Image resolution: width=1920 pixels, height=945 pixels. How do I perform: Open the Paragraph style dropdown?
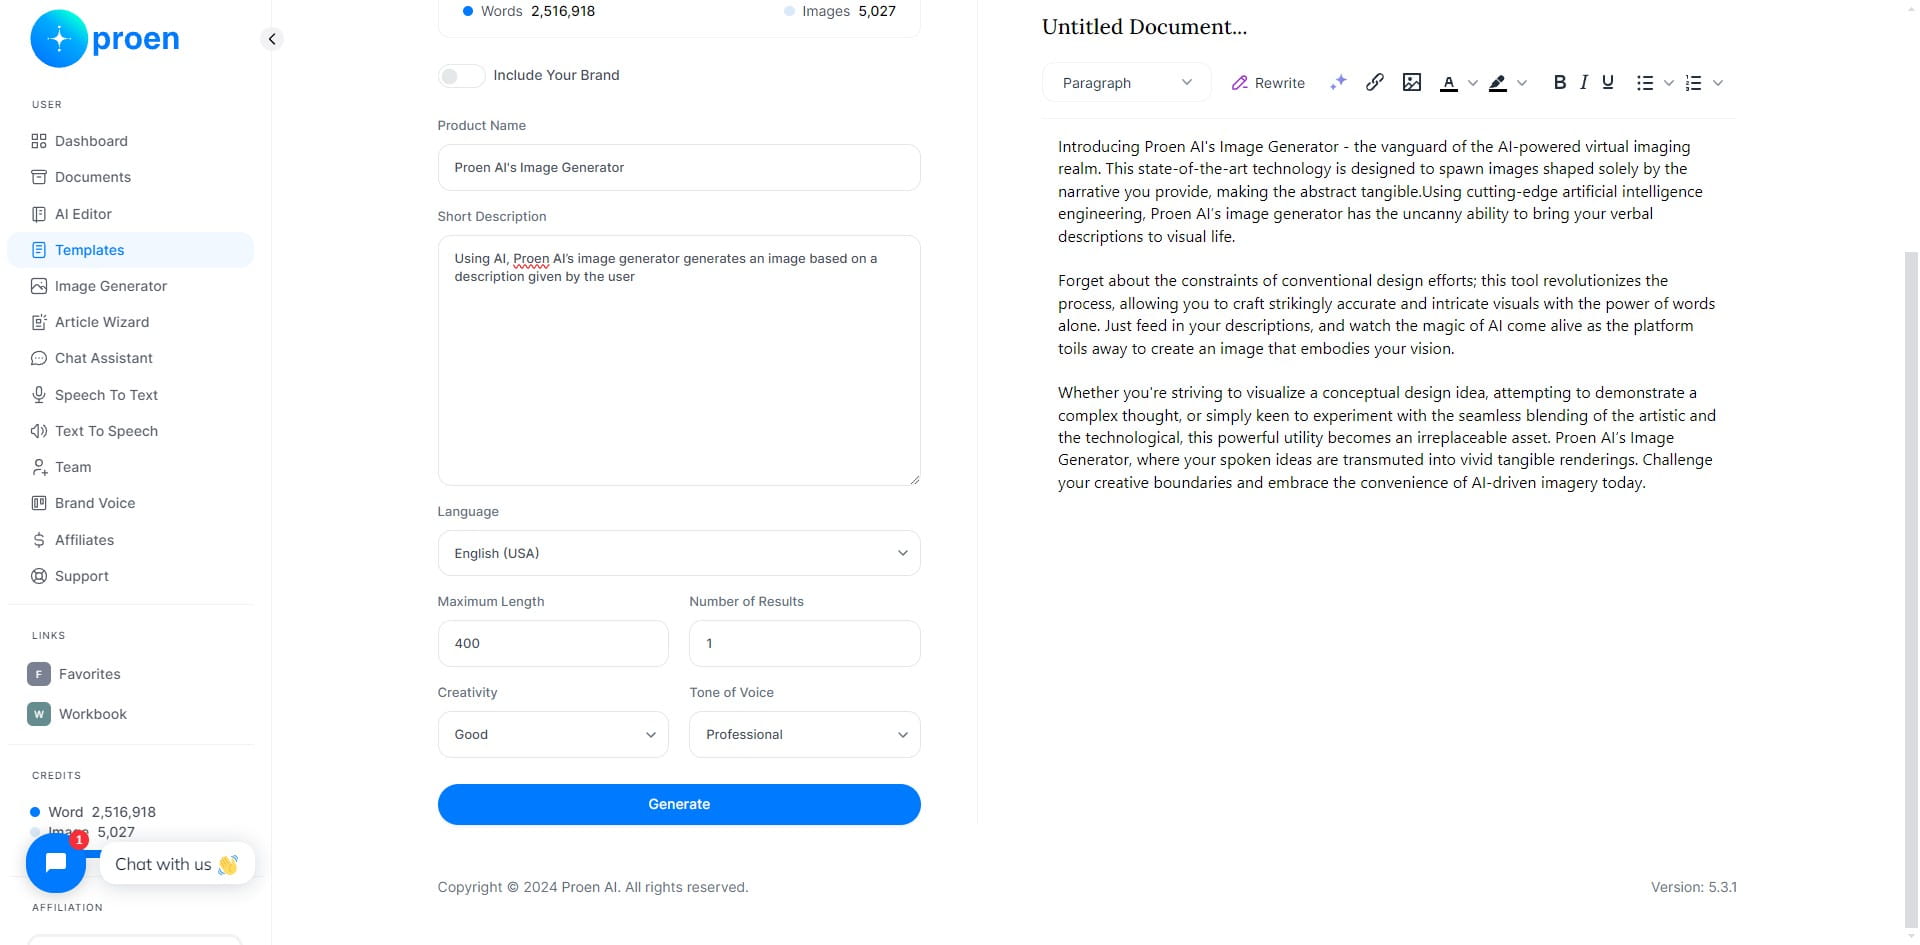click(x=1127, y=83)
